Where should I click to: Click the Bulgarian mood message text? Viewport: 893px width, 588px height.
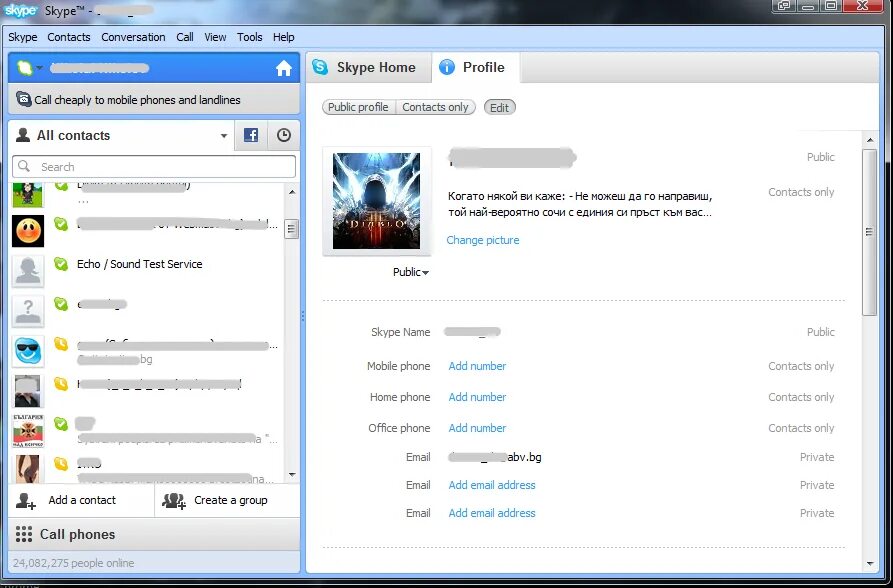click(580, 204)
